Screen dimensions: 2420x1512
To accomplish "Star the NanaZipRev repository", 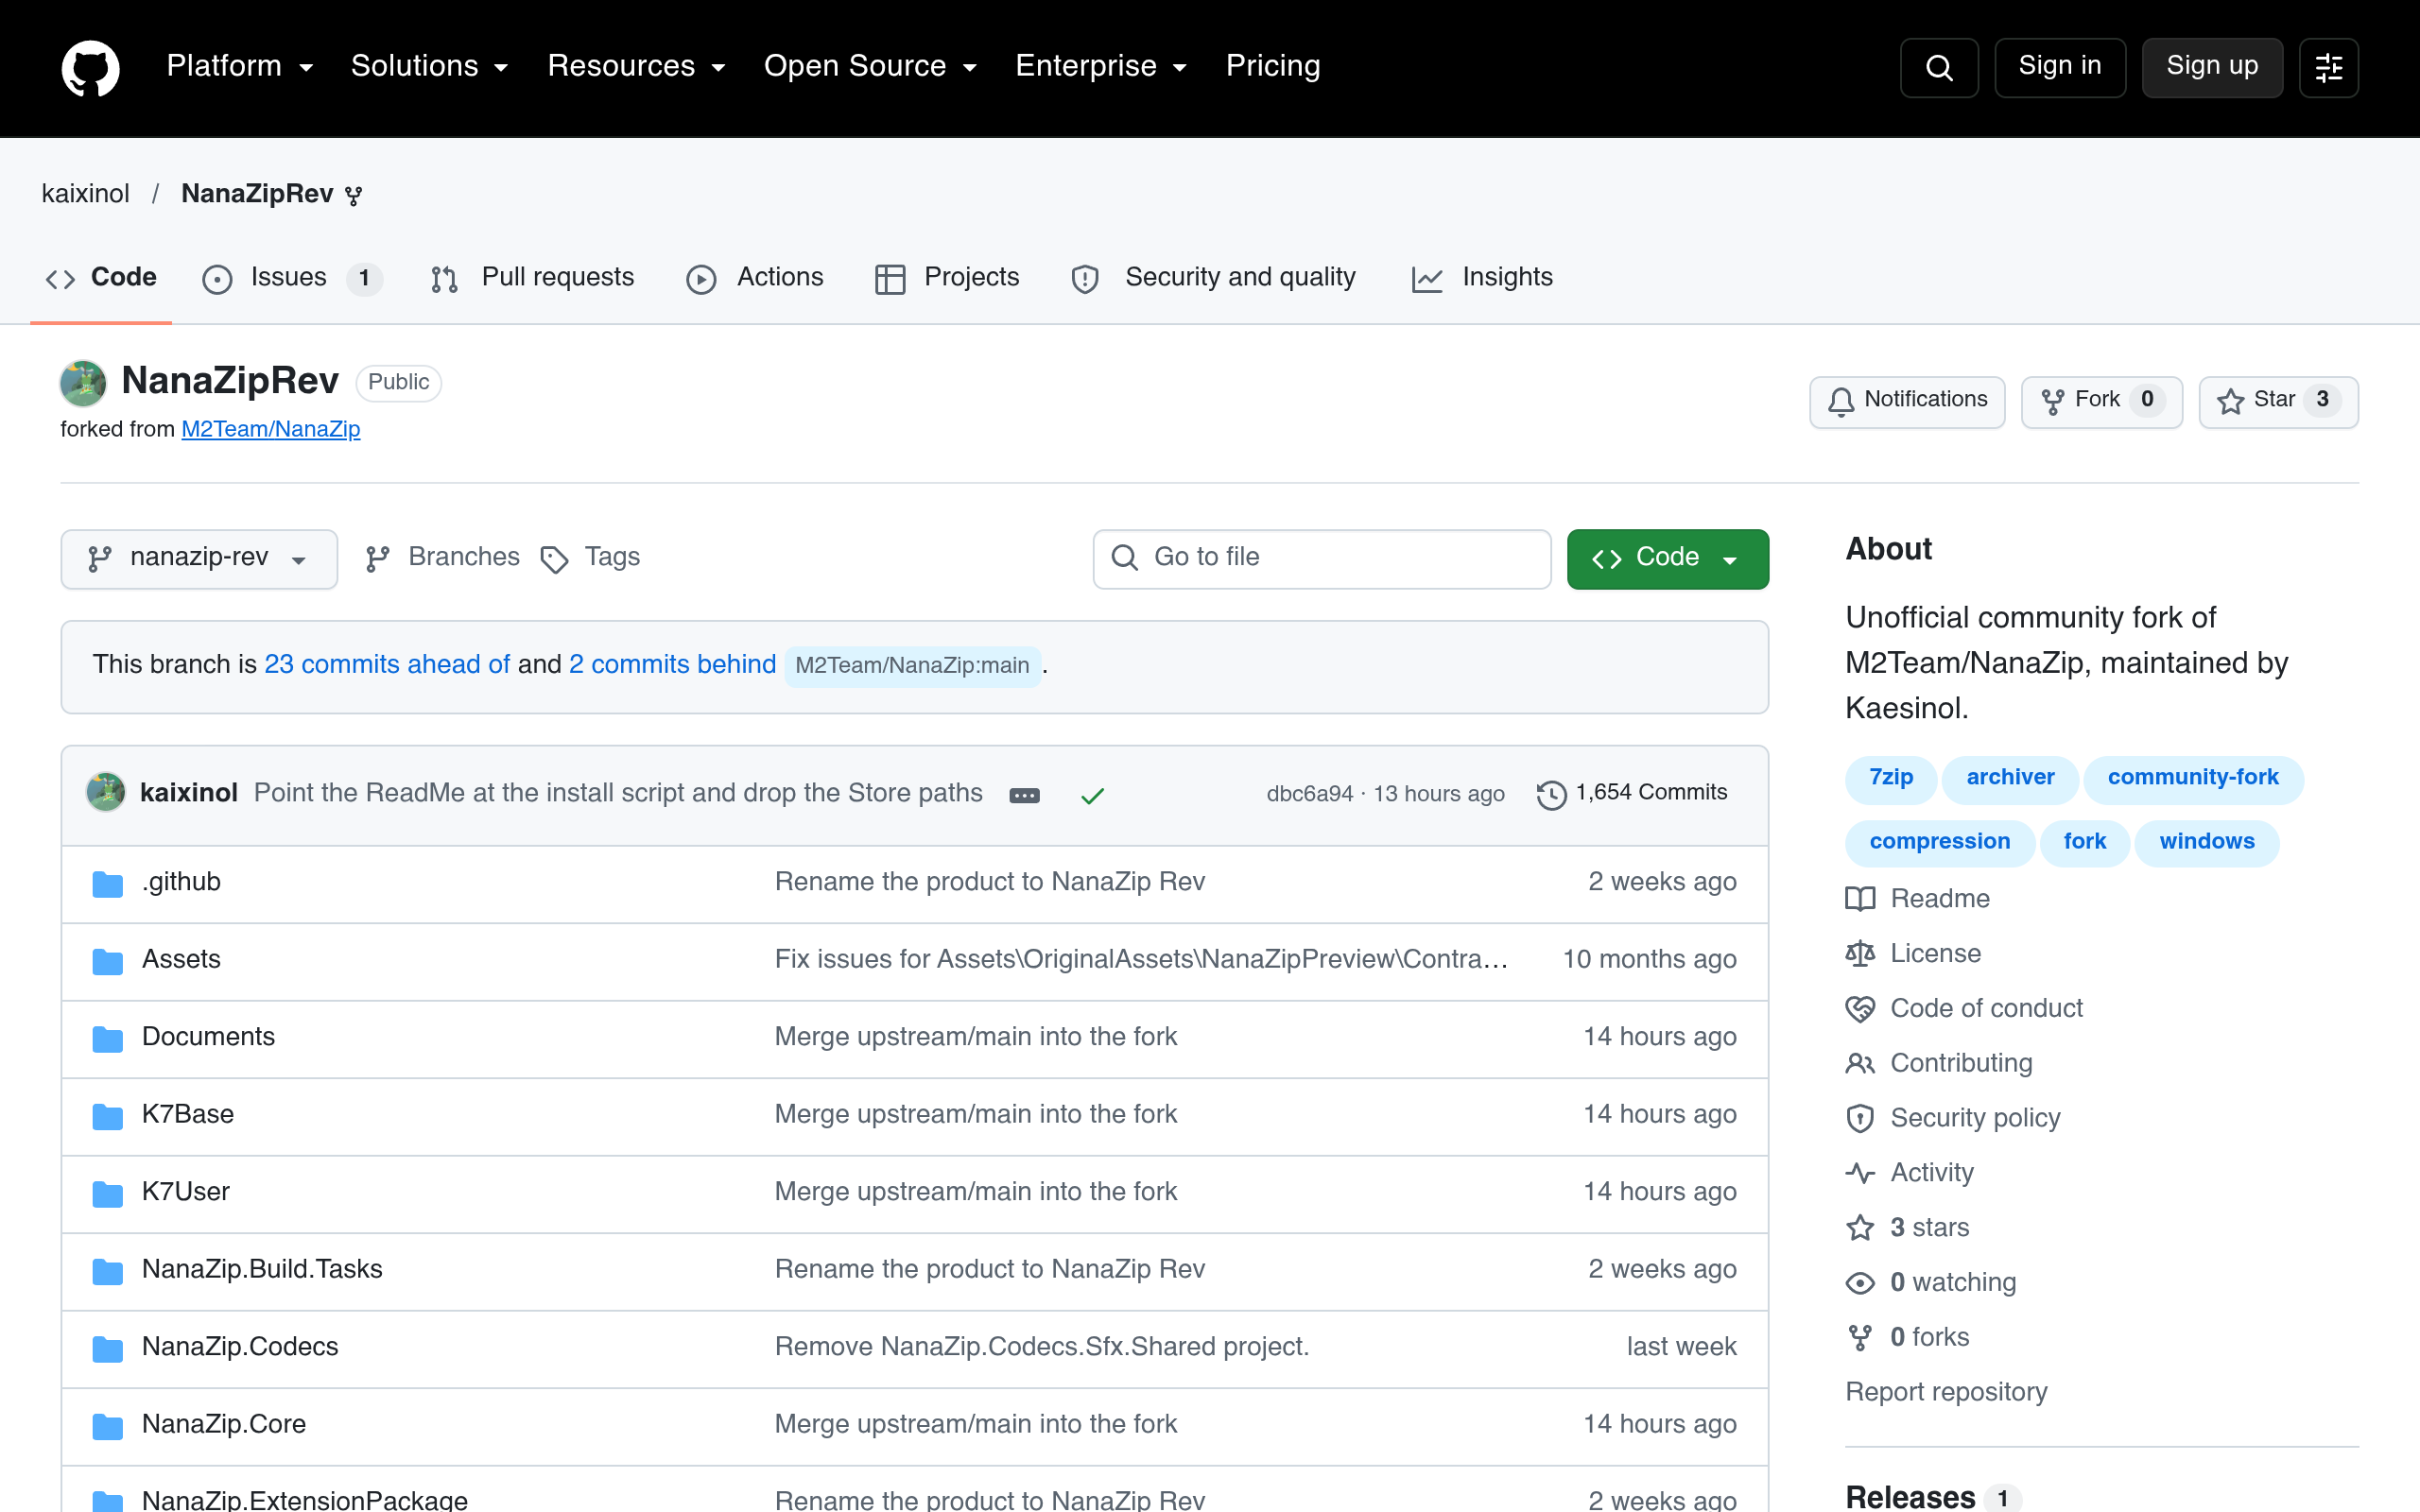I will (2278, 402).
